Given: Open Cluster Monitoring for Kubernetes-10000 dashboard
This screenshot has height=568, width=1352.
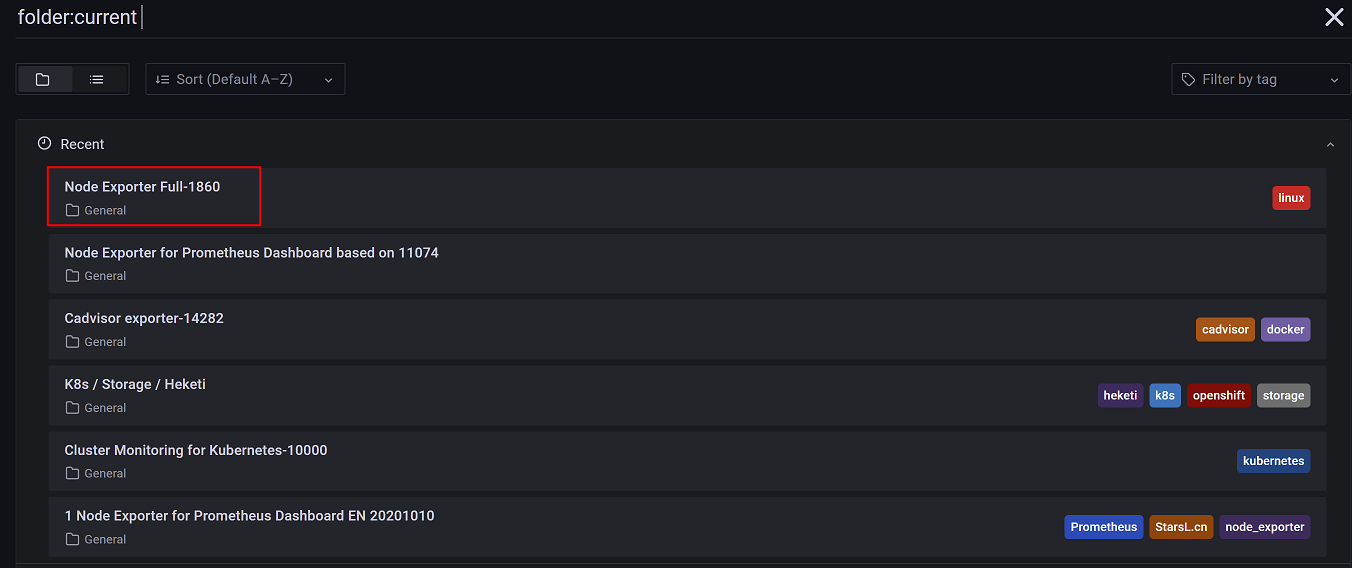Looking at the screenshot, I should click(196, 450).
